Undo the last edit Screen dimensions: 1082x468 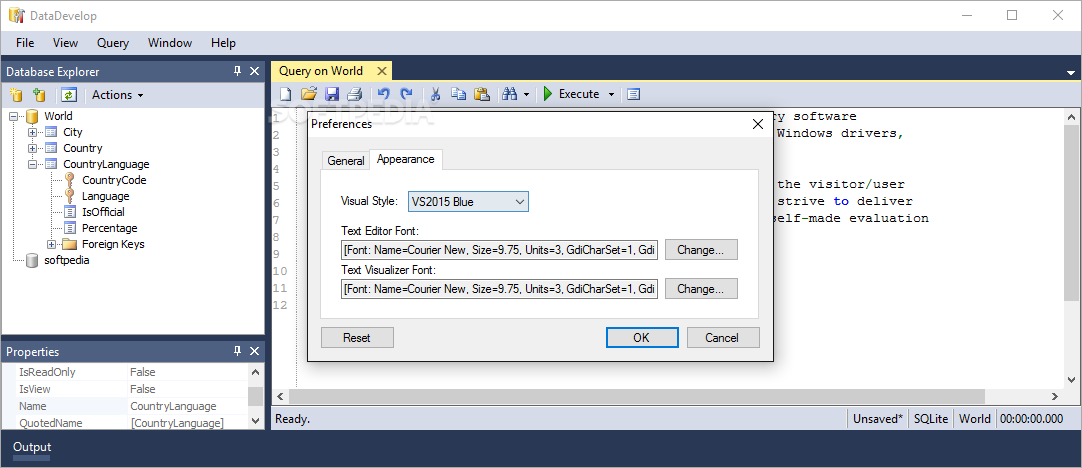point(384,94)
